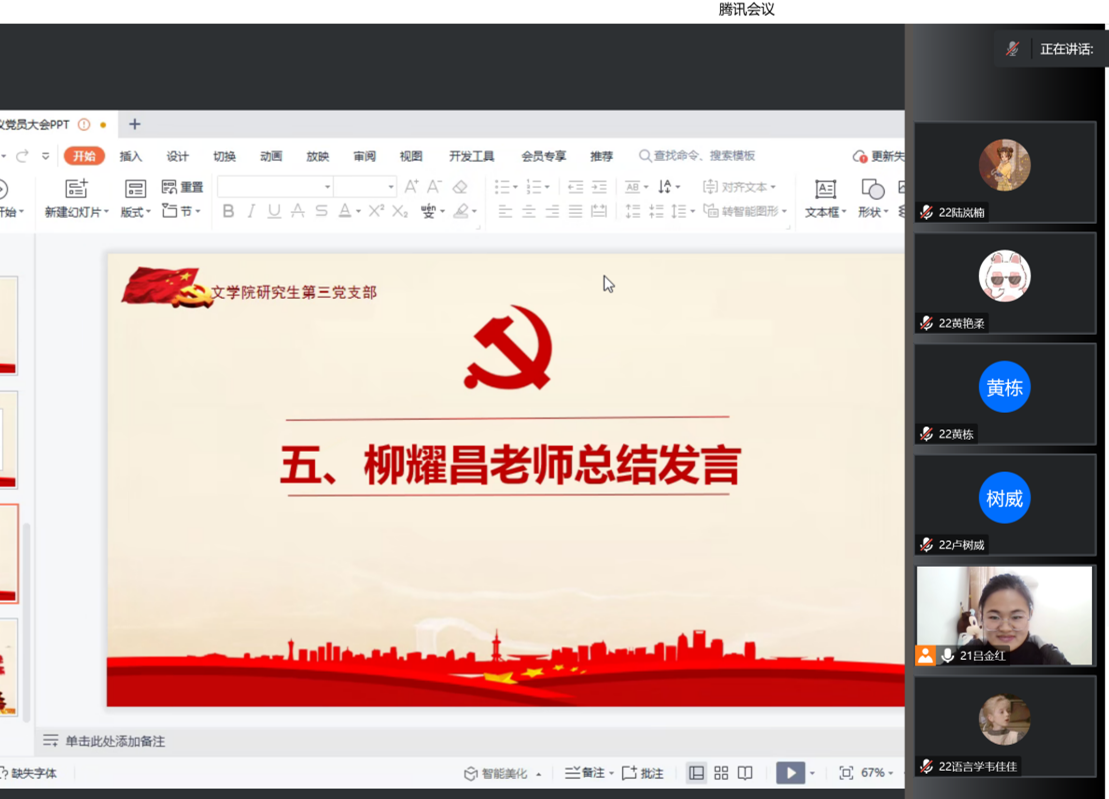Open the font size dropdown
Screen dimensions: 1109x799
pyautogui.click(x=390, y=187)
